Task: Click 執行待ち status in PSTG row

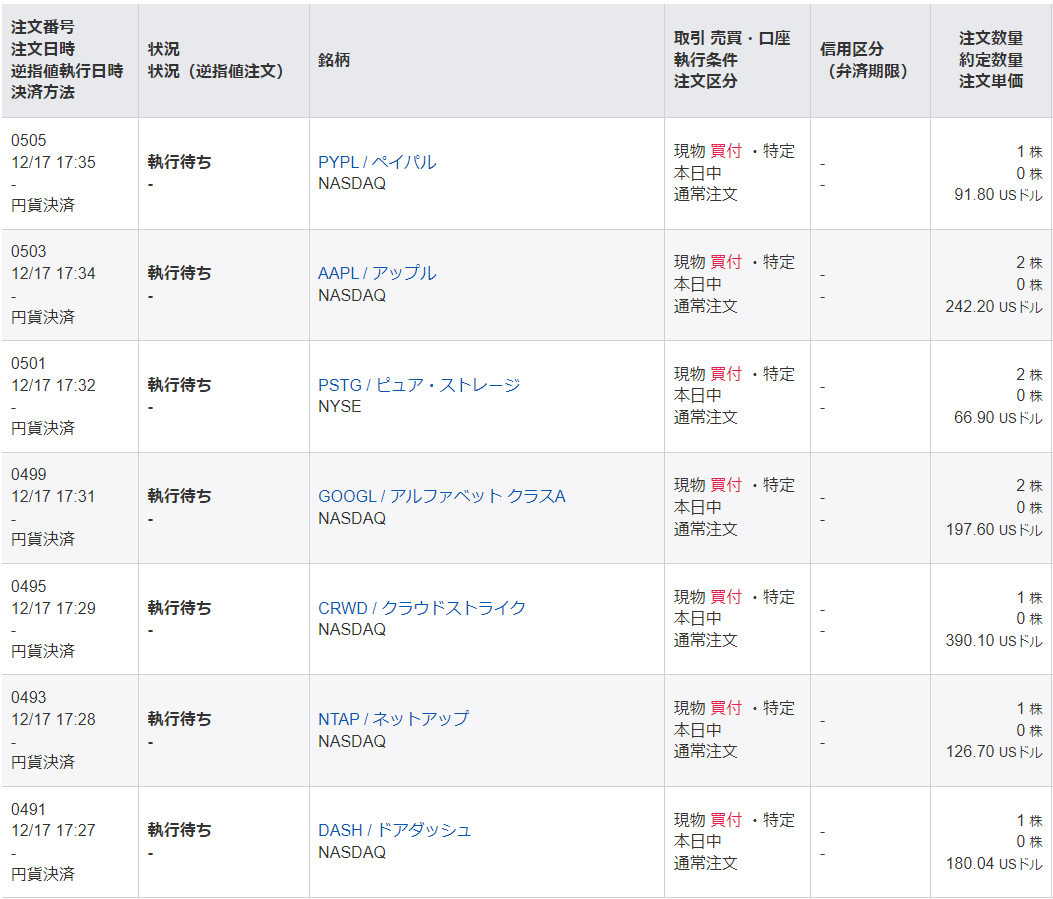Action: click(x=179, y=385)
